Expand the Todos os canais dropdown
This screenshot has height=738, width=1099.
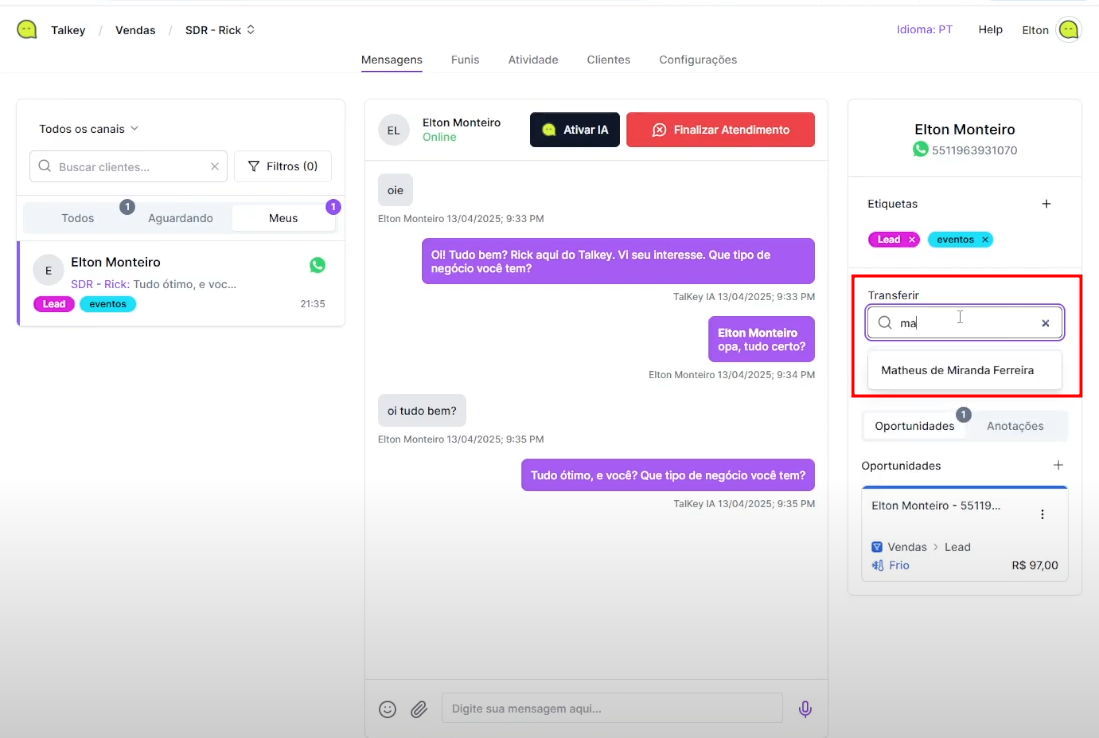click(x=88, y=129)
